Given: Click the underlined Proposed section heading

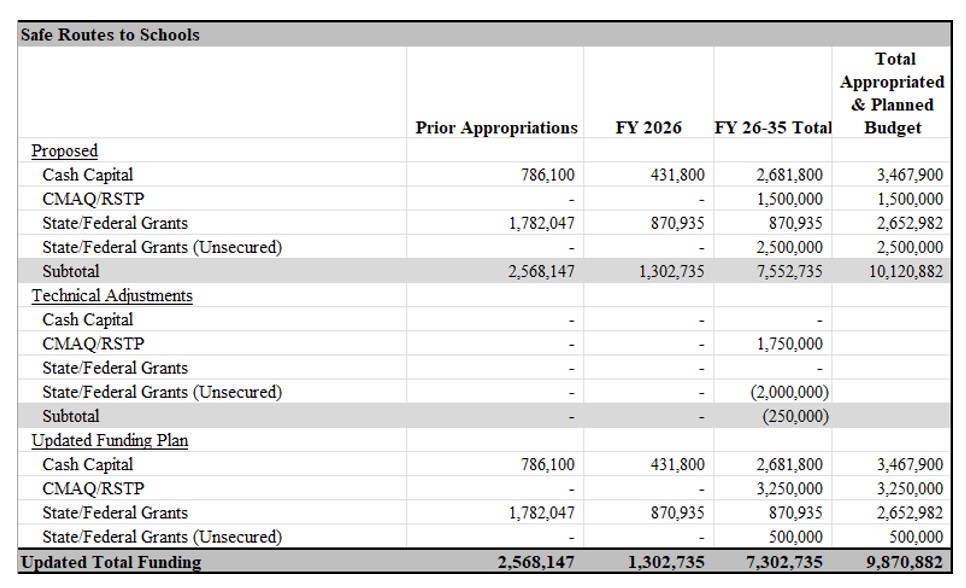Looking at the screenshot, I should [64, 151].
